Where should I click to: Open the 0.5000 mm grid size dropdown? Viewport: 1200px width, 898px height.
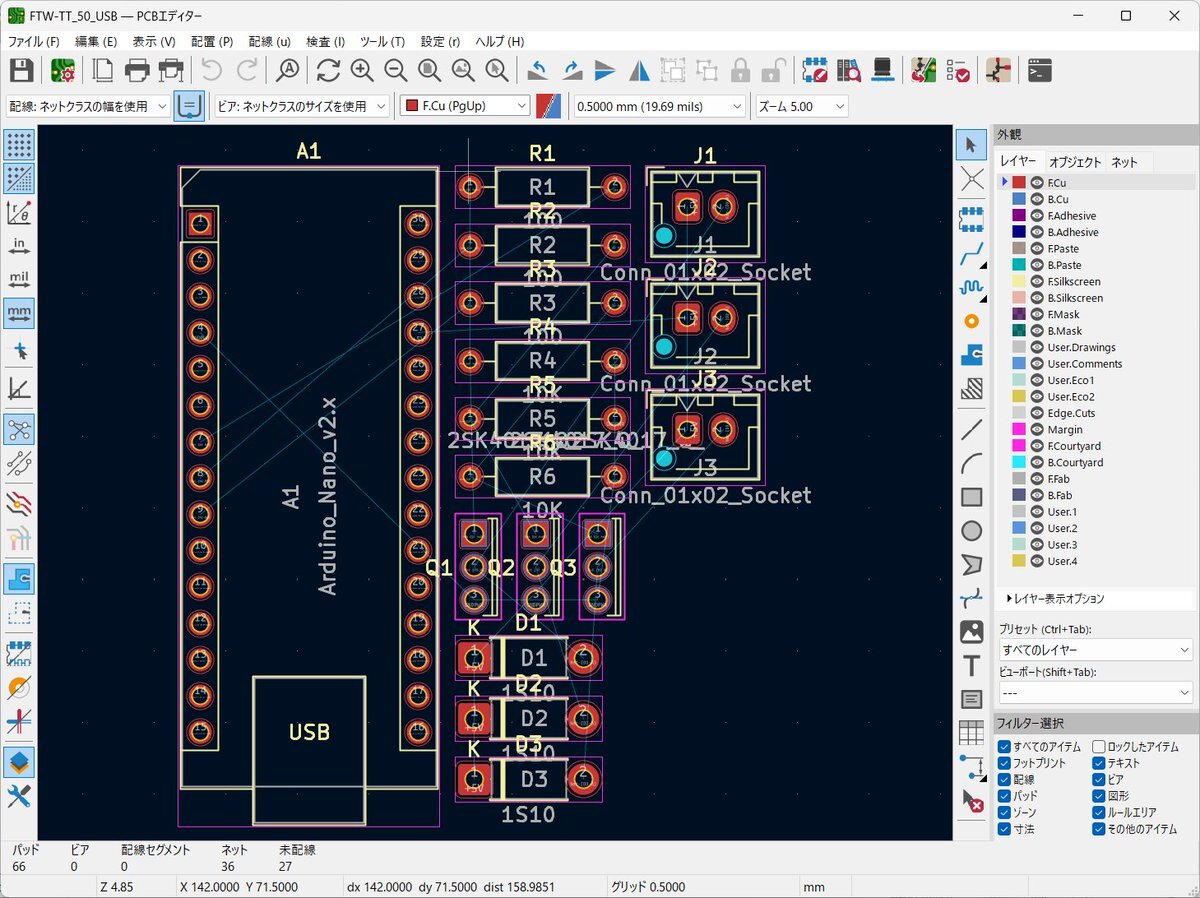click(x=659, y=106)
